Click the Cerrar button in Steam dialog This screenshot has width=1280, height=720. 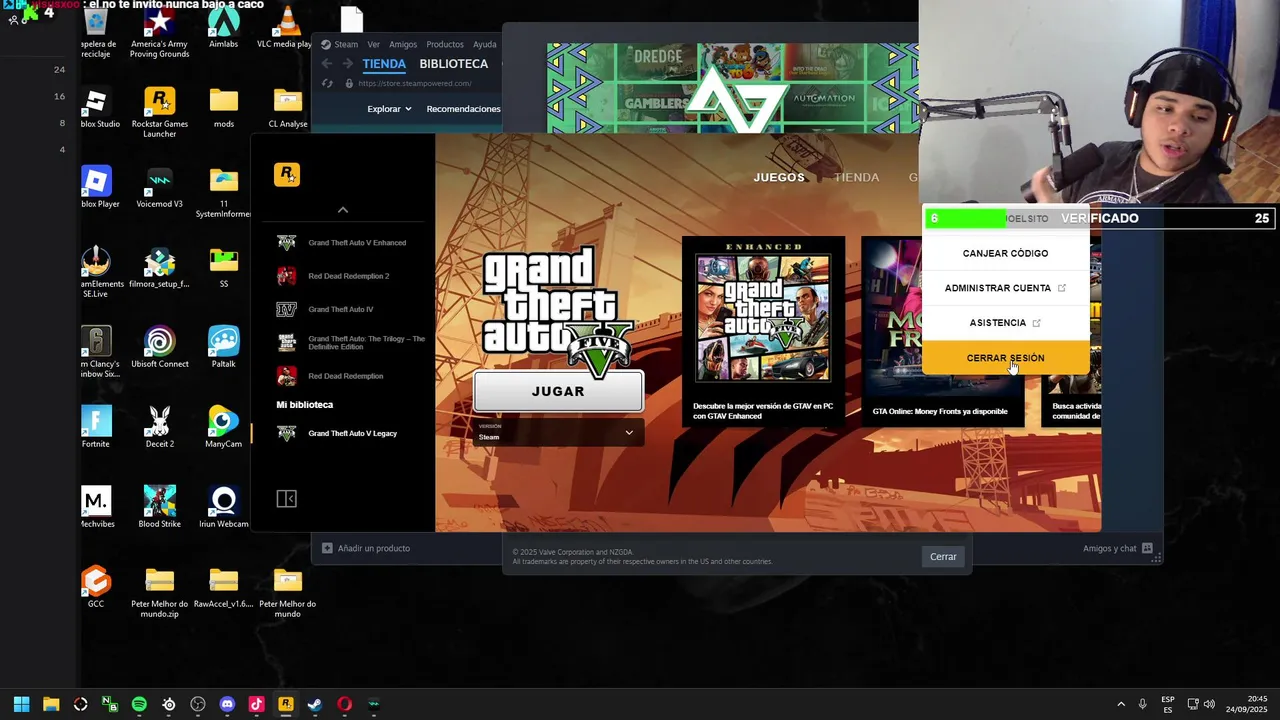click(x=943, y=557)
